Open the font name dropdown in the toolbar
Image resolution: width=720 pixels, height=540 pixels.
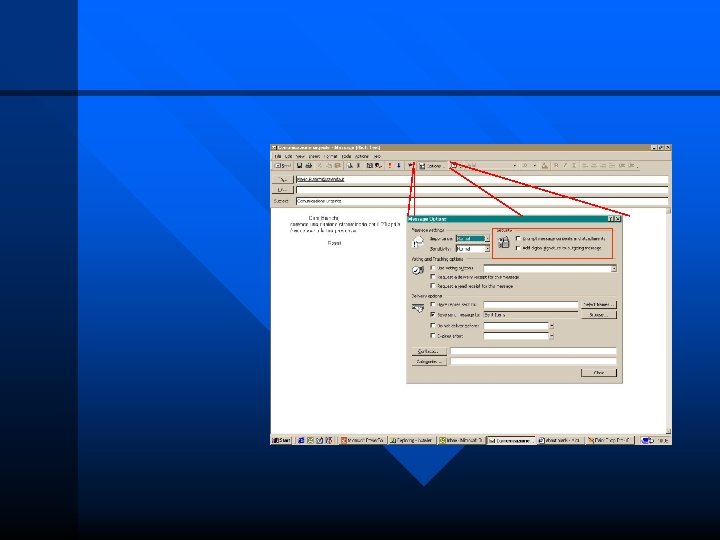click(514, 165)
